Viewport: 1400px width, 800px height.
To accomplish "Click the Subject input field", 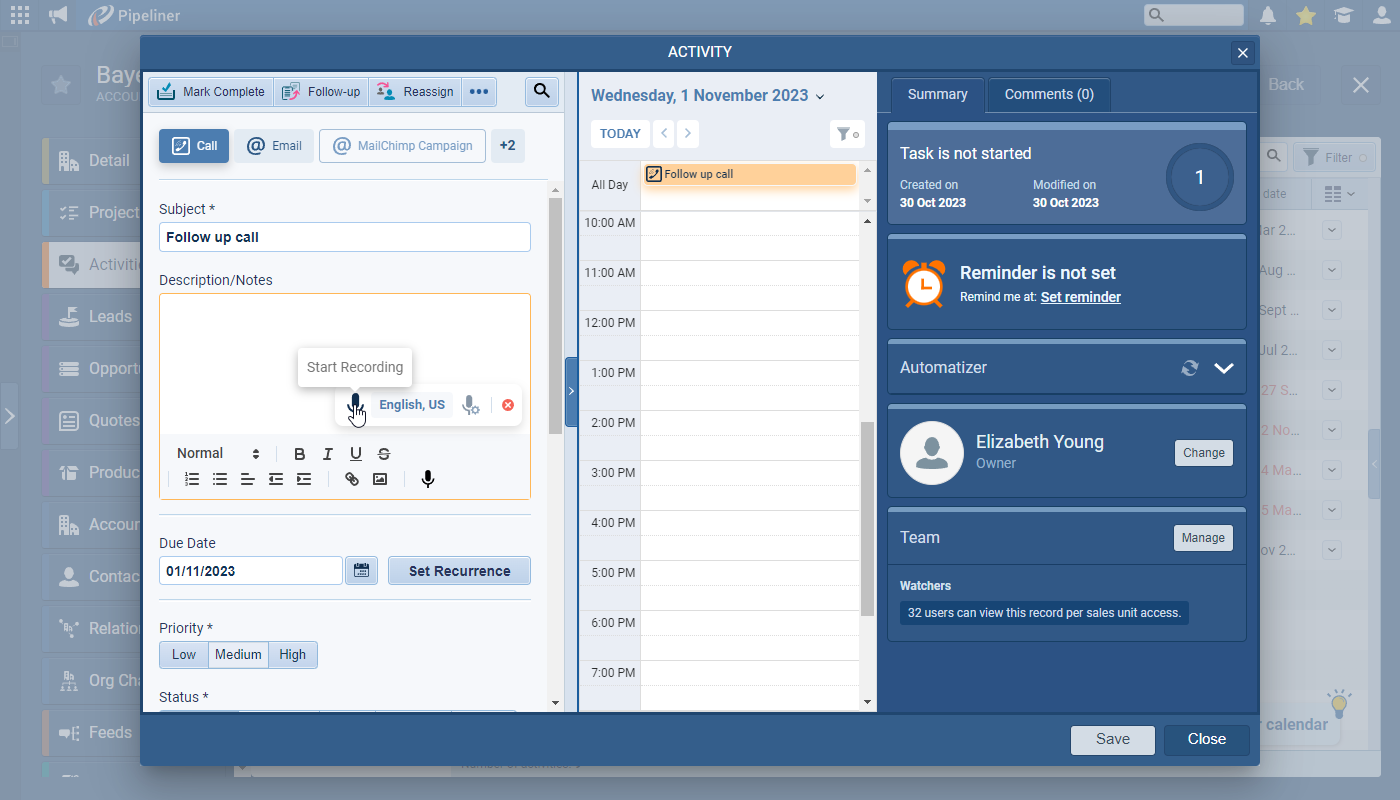I will coord(344,237).
